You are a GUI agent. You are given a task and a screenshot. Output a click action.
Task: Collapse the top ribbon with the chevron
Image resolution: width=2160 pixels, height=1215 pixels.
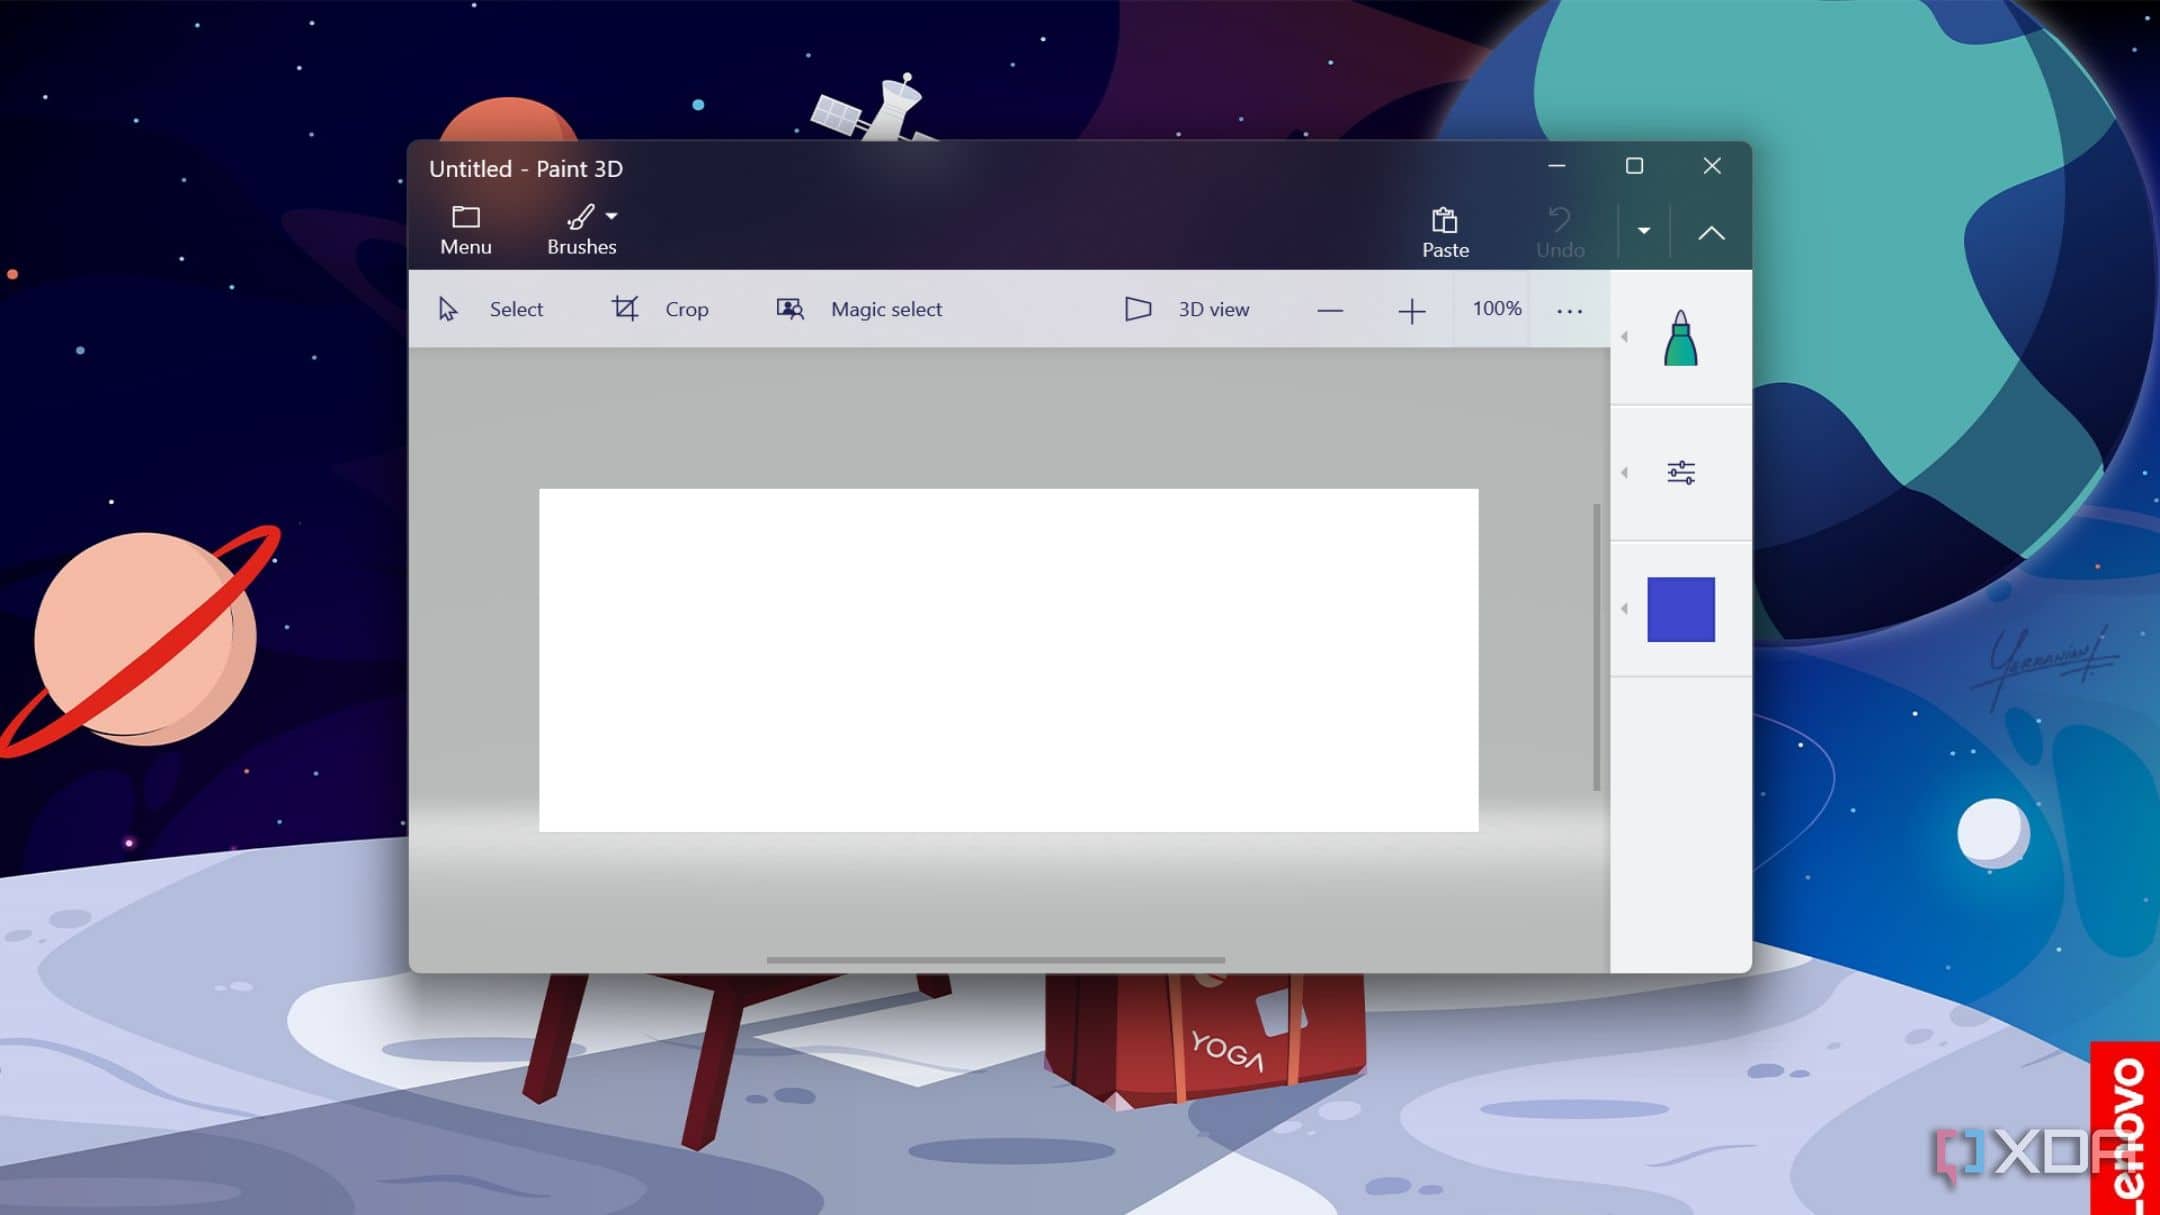tap(1711, 233)
